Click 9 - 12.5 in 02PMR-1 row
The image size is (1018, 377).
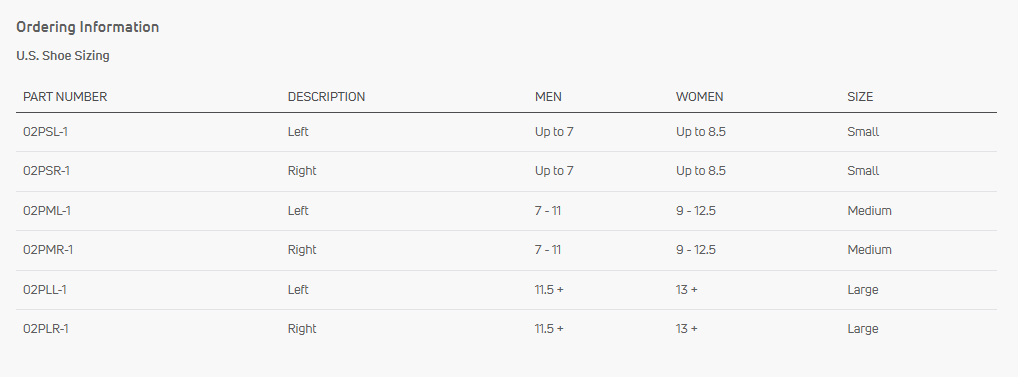(696, 250)
